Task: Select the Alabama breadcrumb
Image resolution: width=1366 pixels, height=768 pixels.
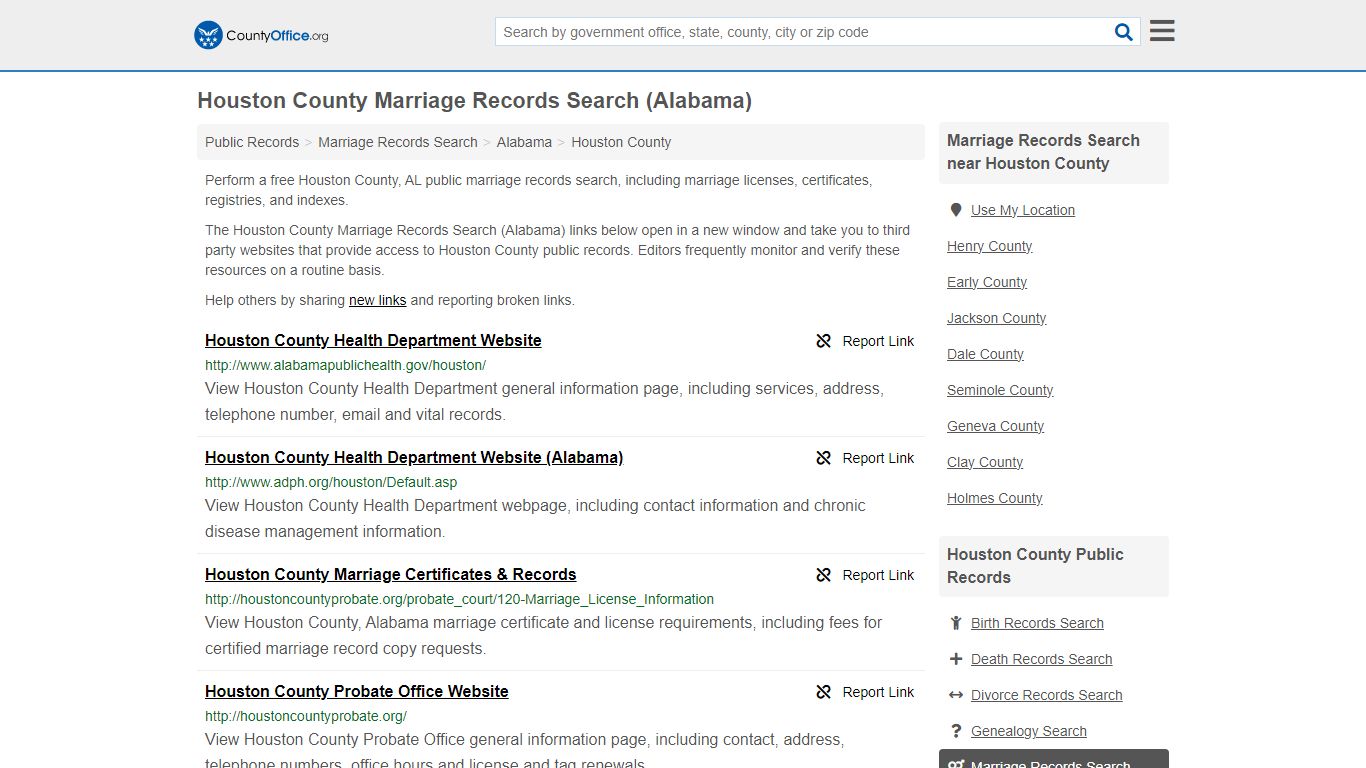Action: pyautogui.click(x=524, y=142)
